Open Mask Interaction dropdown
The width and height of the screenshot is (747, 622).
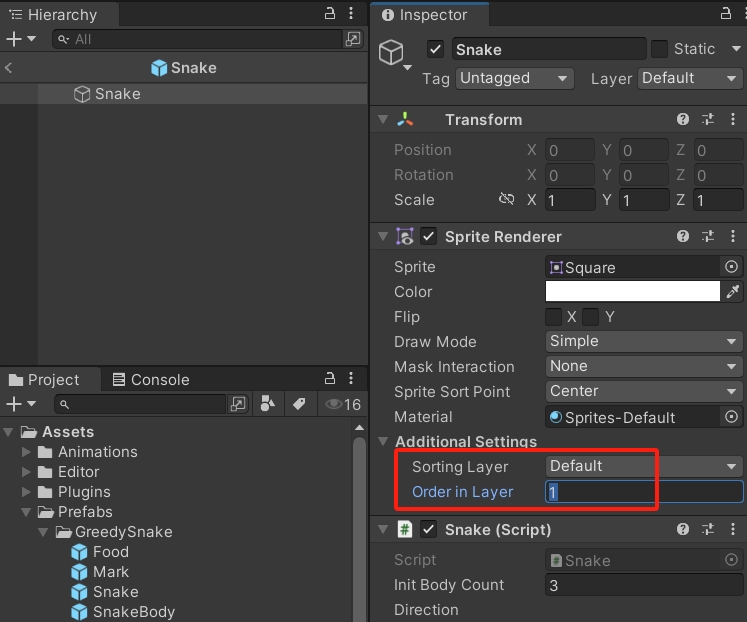tap(644, 366)
